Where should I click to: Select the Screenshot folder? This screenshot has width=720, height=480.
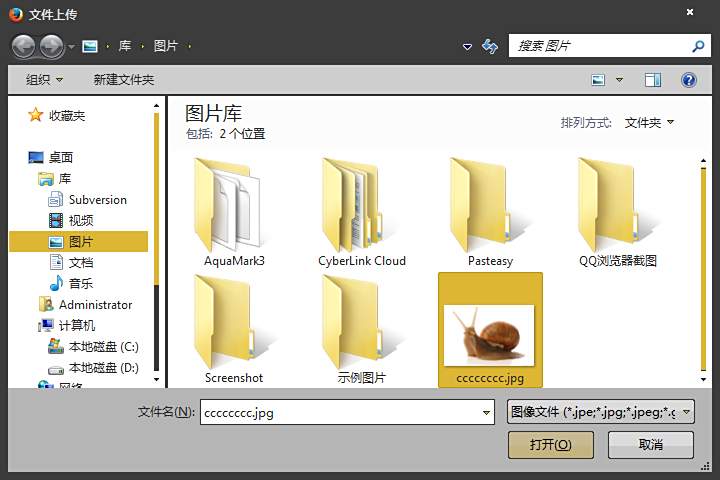click(x=234, y=329)
